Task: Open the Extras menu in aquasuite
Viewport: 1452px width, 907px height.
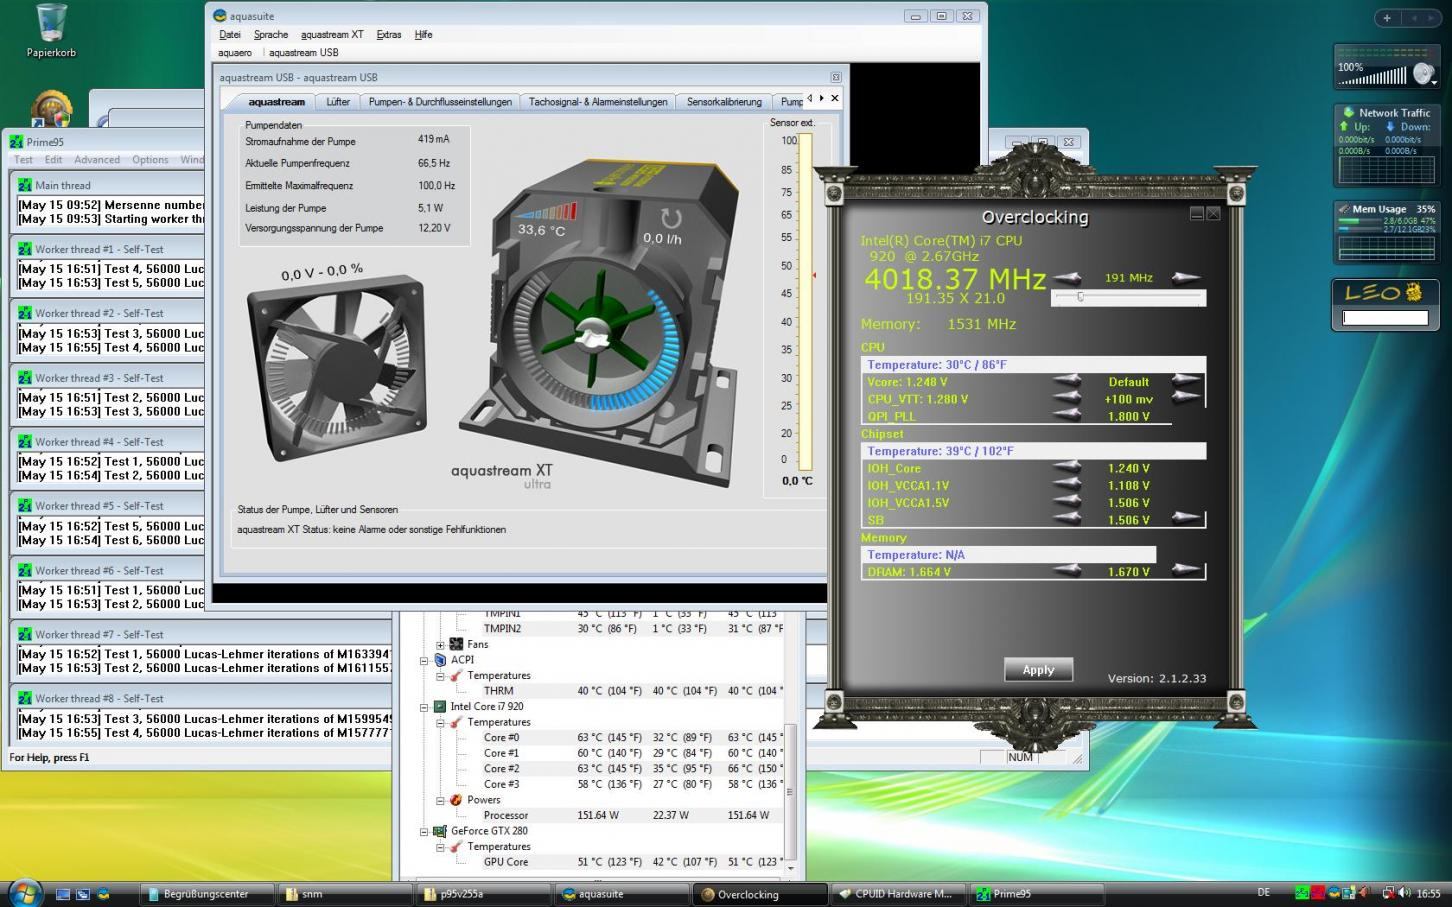Action: tap(389, 35)
